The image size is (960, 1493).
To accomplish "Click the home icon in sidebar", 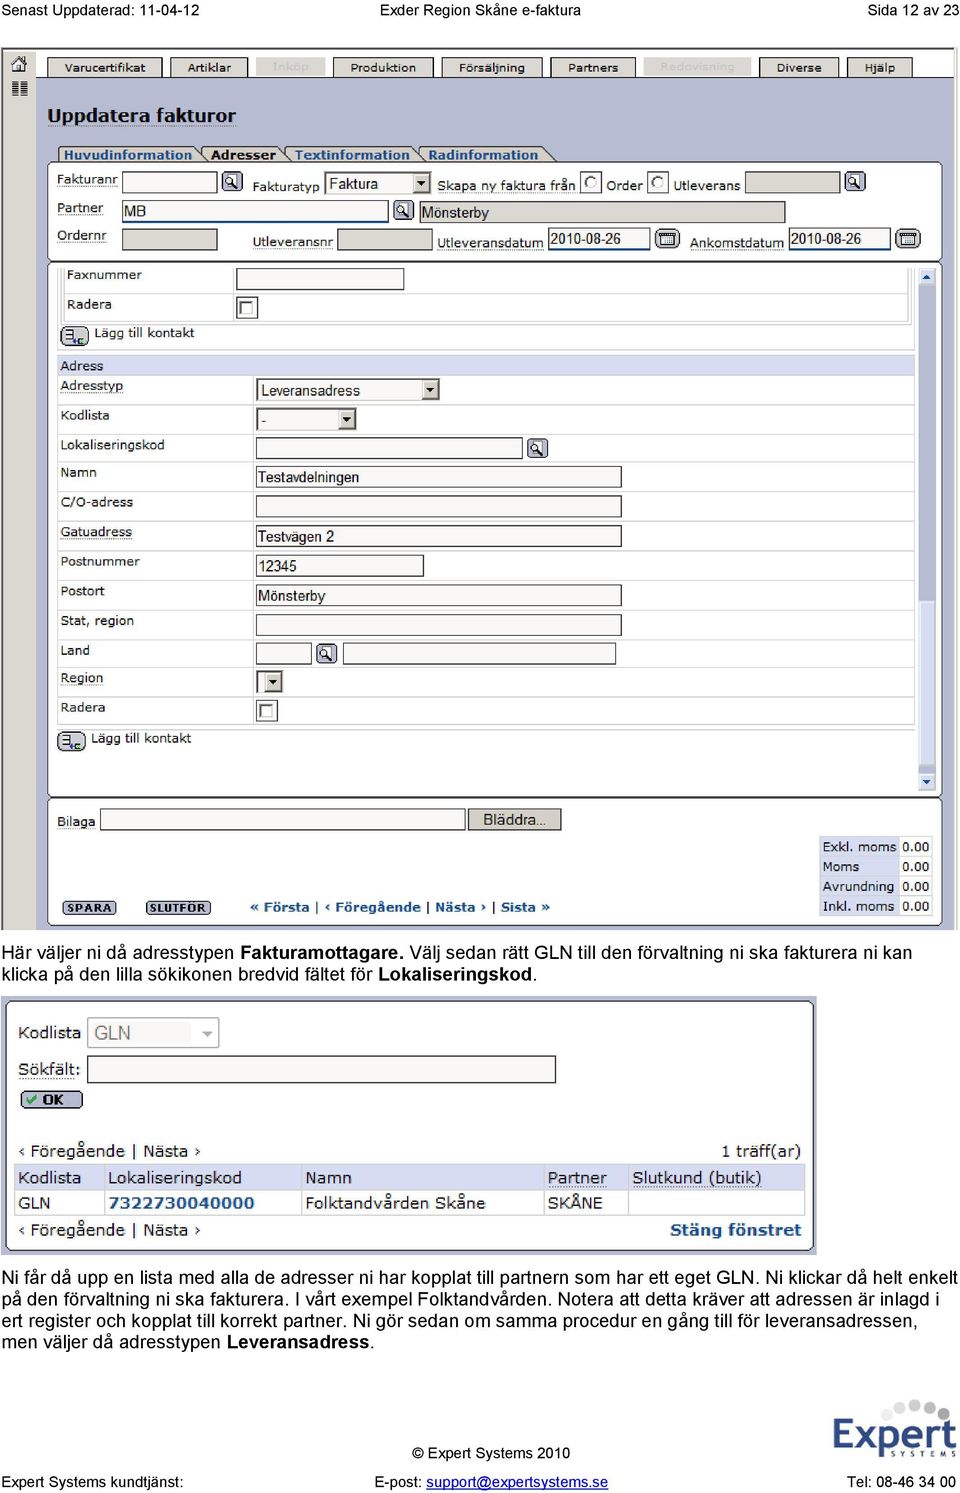I will (19, 65).
